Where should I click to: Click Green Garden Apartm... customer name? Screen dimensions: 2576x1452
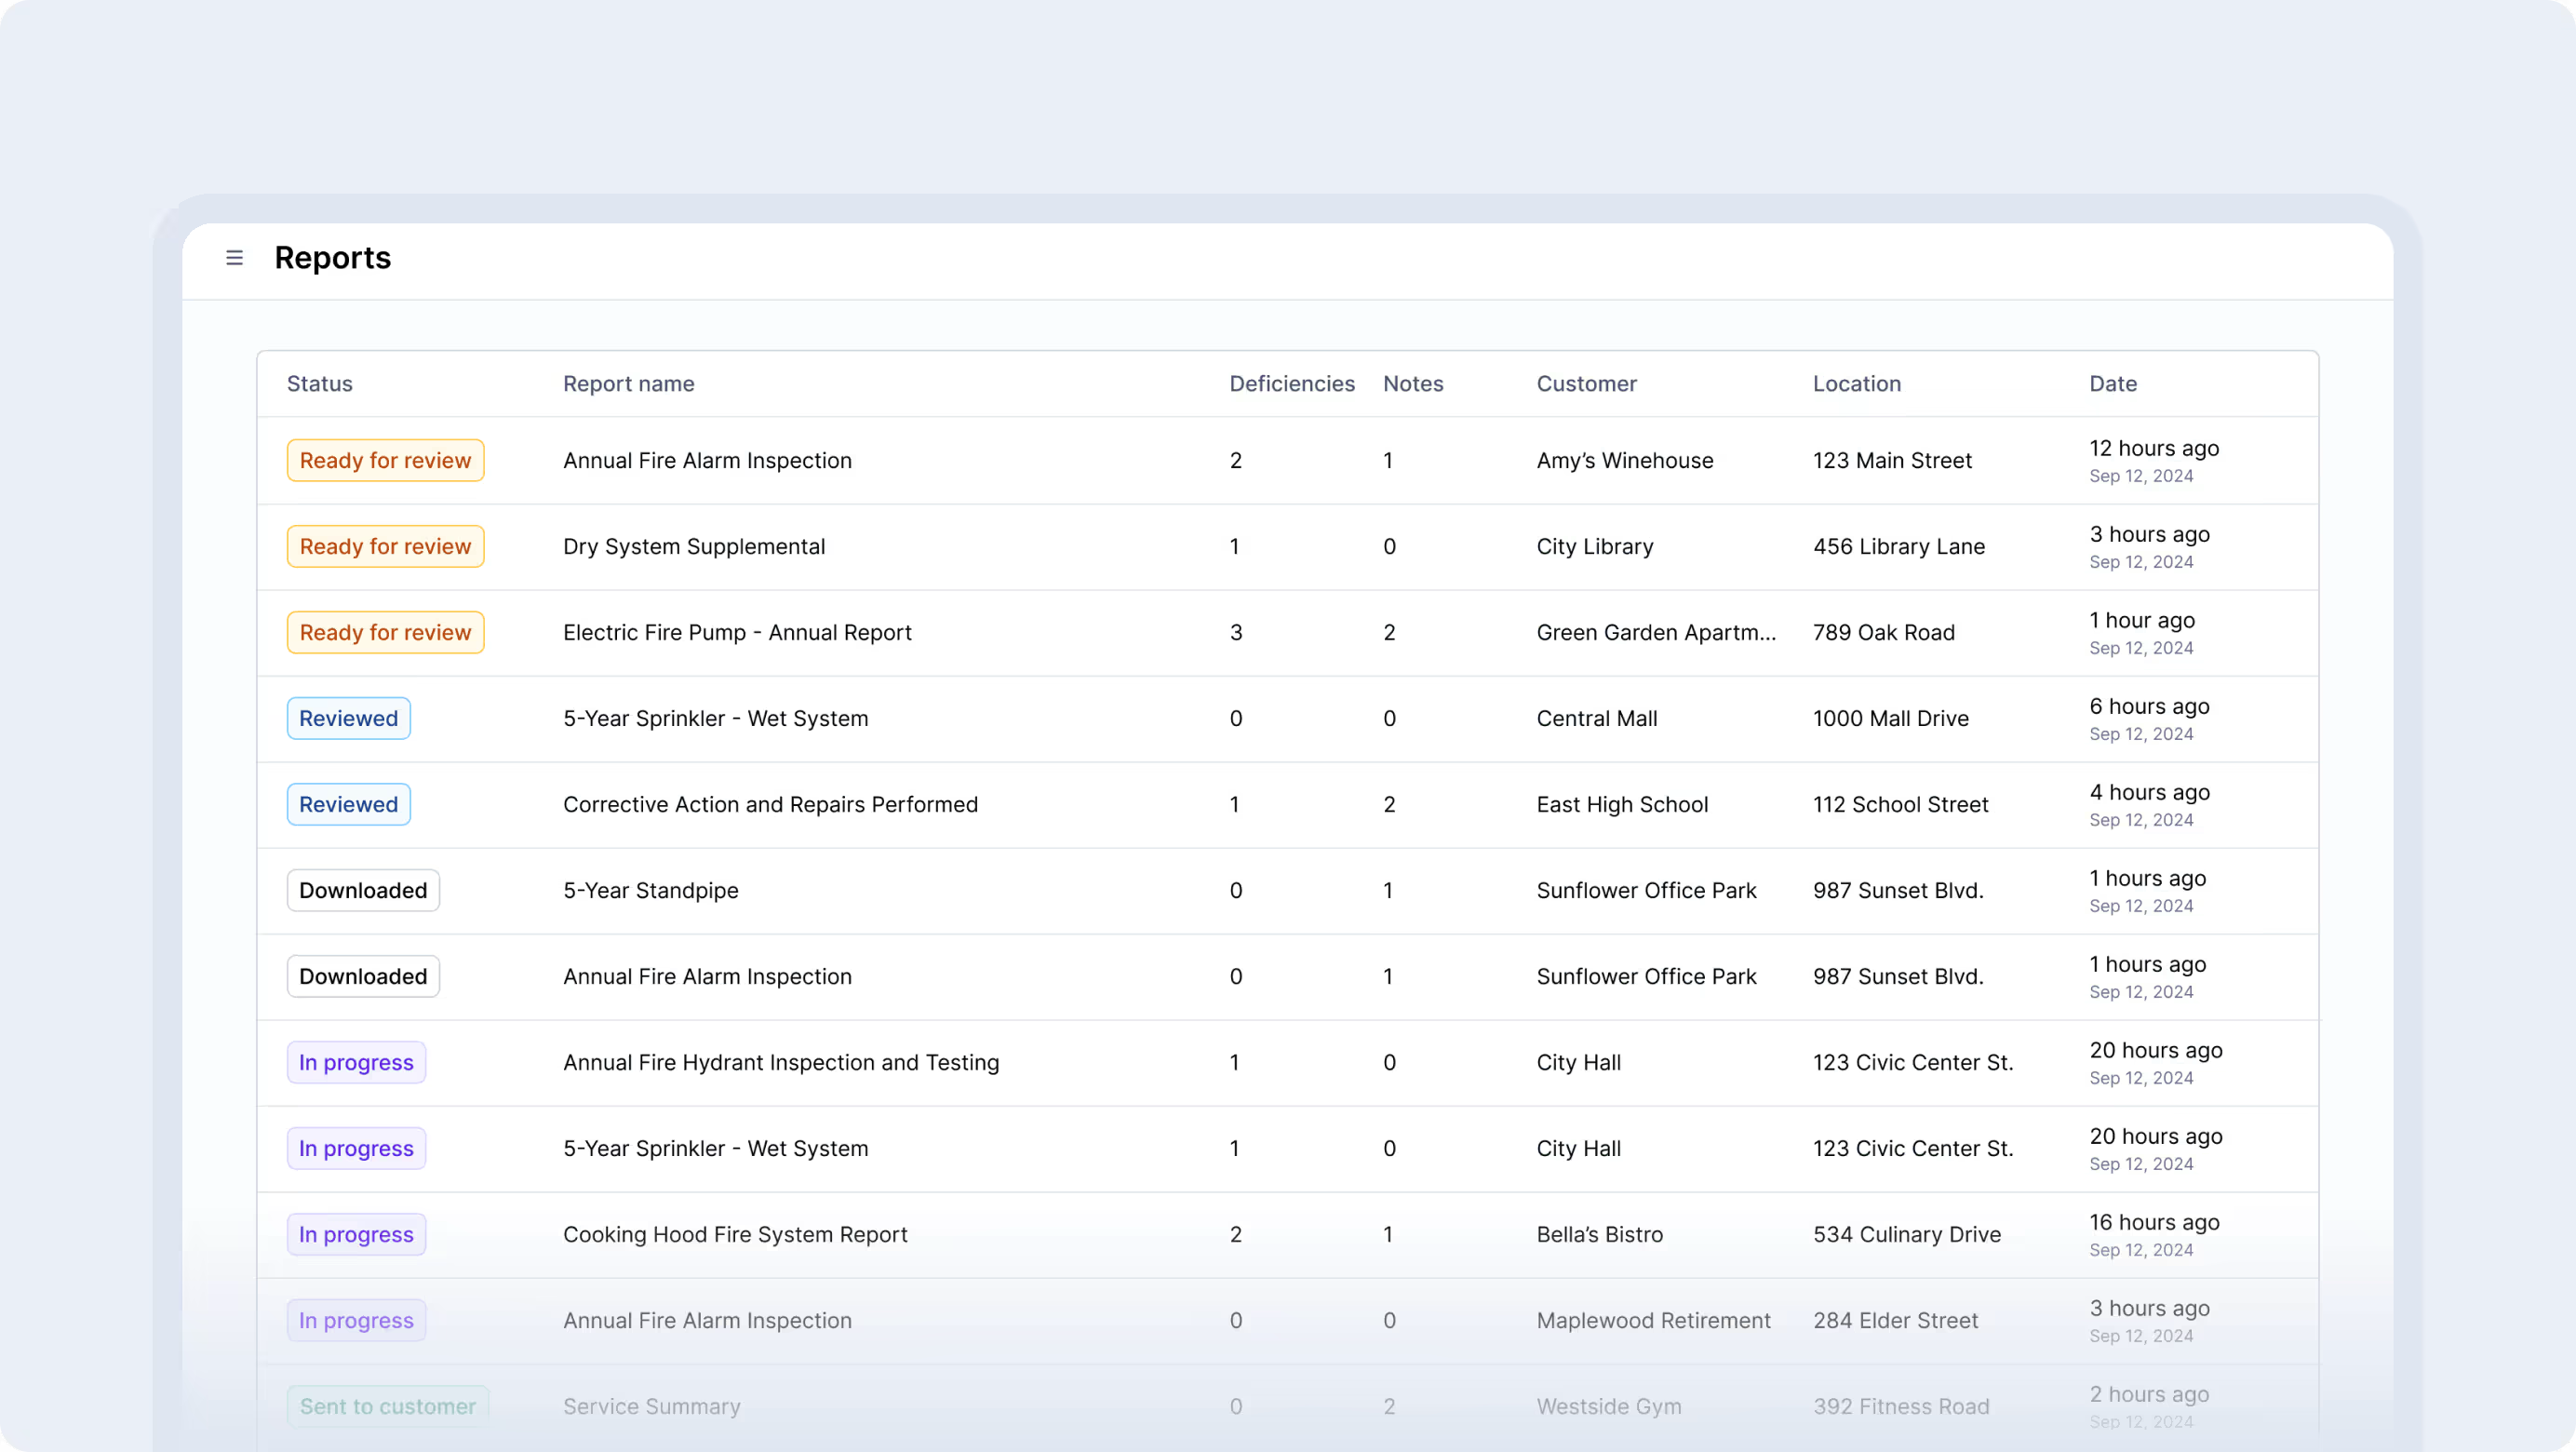click(1656, 633)
